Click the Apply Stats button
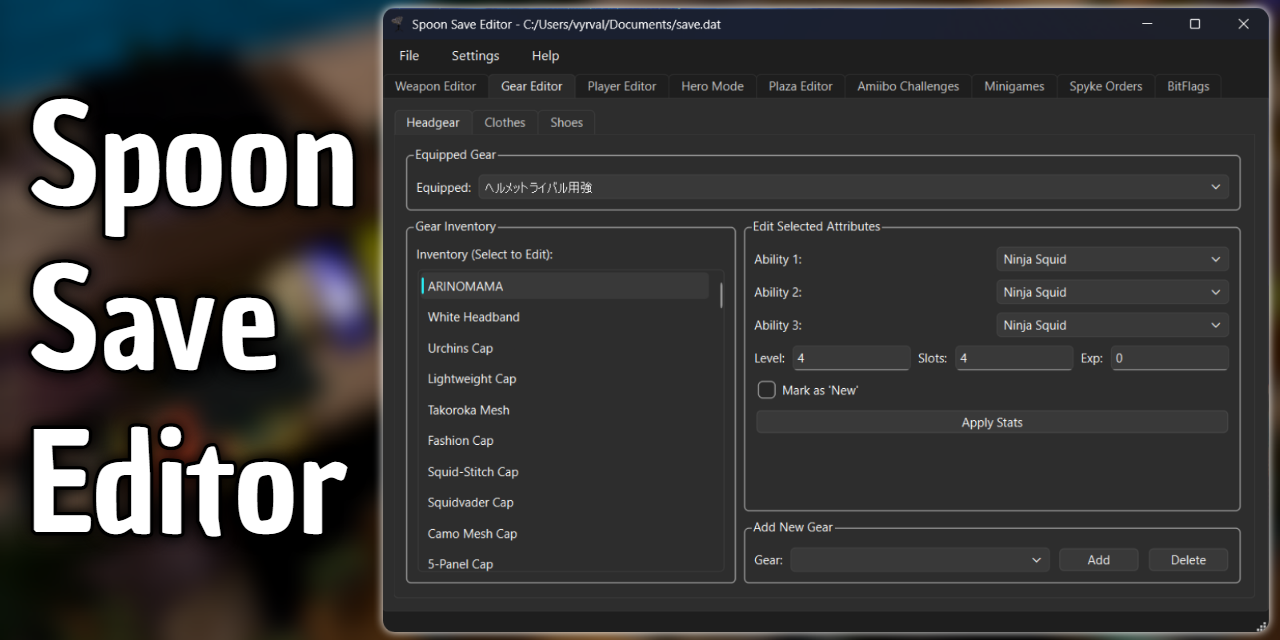The image size is (1280, 640). coord(992,422)
